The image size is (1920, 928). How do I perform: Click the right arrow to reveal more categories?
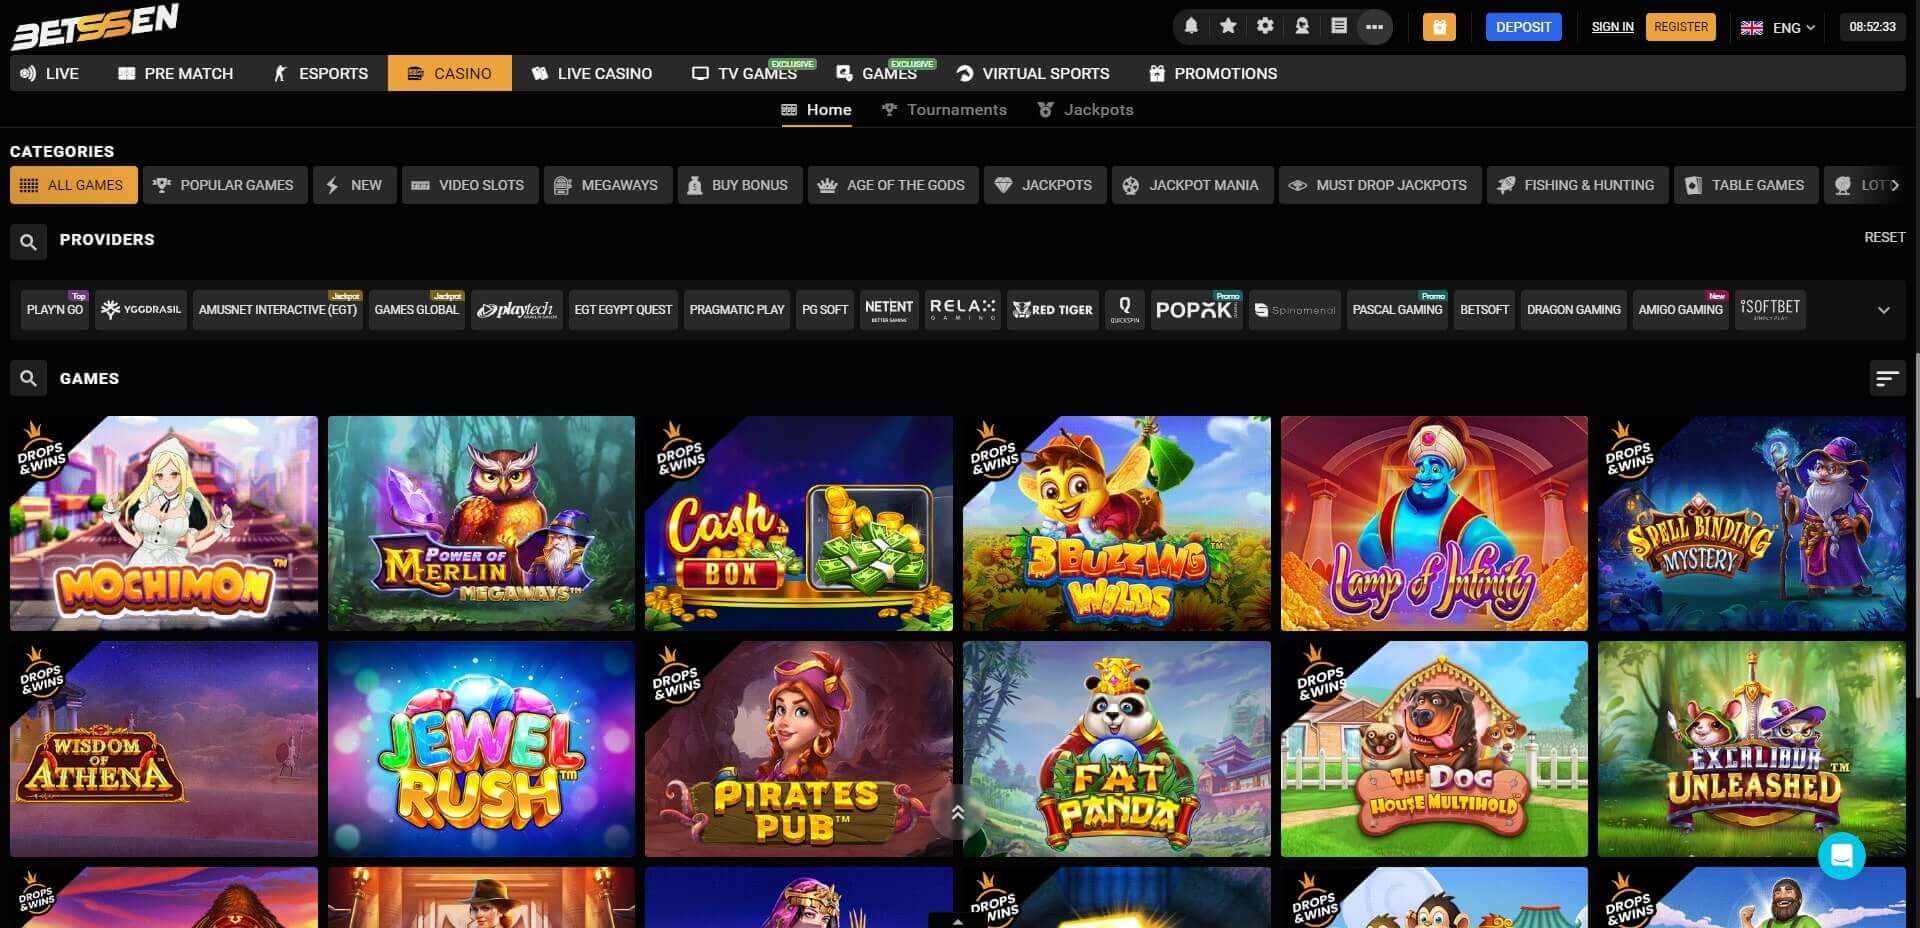[x=1897, y=185]
